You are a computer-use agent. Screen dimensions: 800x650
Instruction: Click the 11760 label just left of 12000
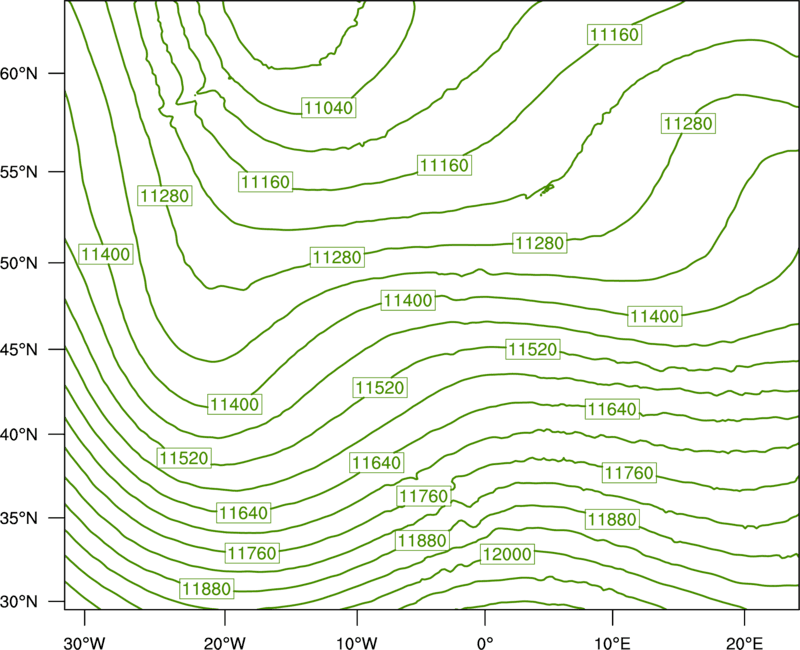[x=424, y=496]
